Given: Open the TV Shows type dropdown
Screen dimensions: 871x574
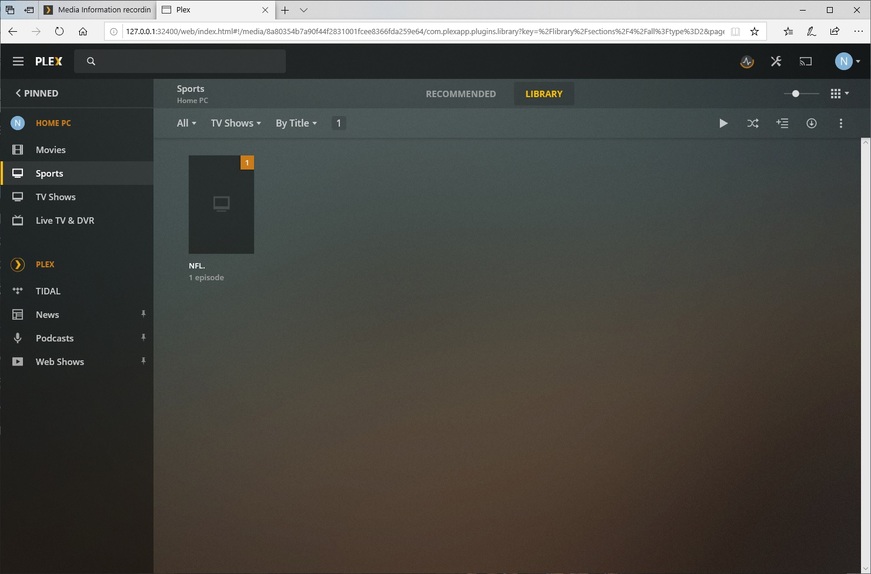Looking at the screenshot, I should click(236, 123).
